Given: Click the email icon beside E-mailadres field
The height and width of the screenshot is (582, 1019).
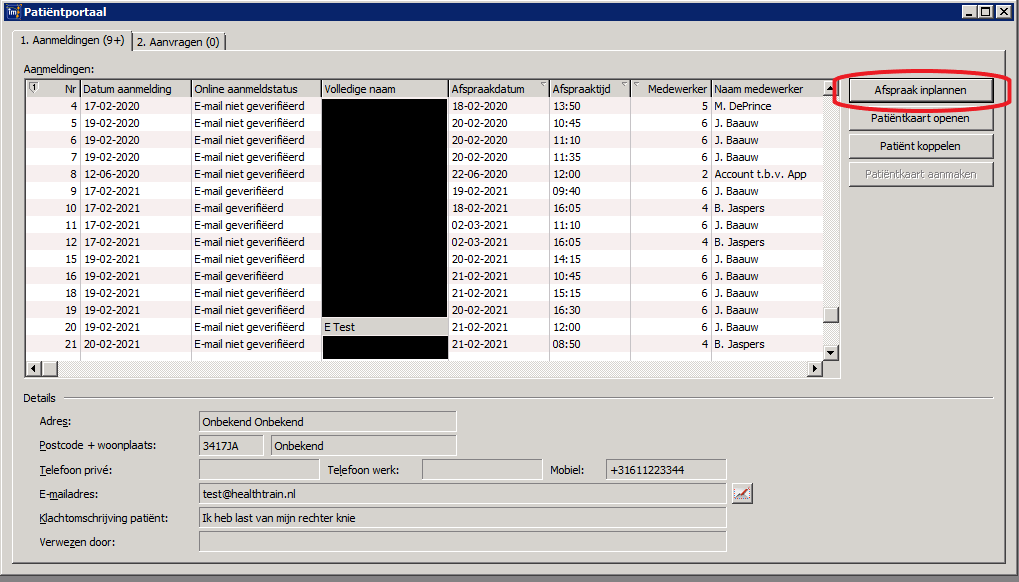Looking at the screenshot, I should click(741, 493).
